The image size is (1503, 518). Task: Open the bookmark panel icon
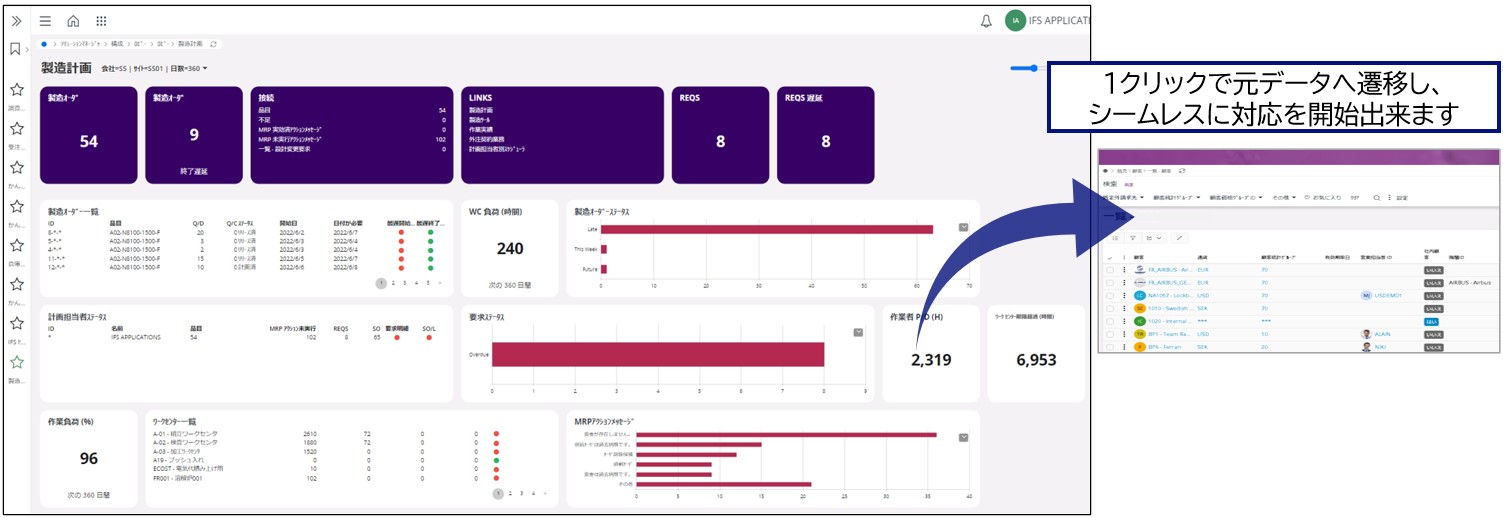pyautogui.click(x=15, y=49)
